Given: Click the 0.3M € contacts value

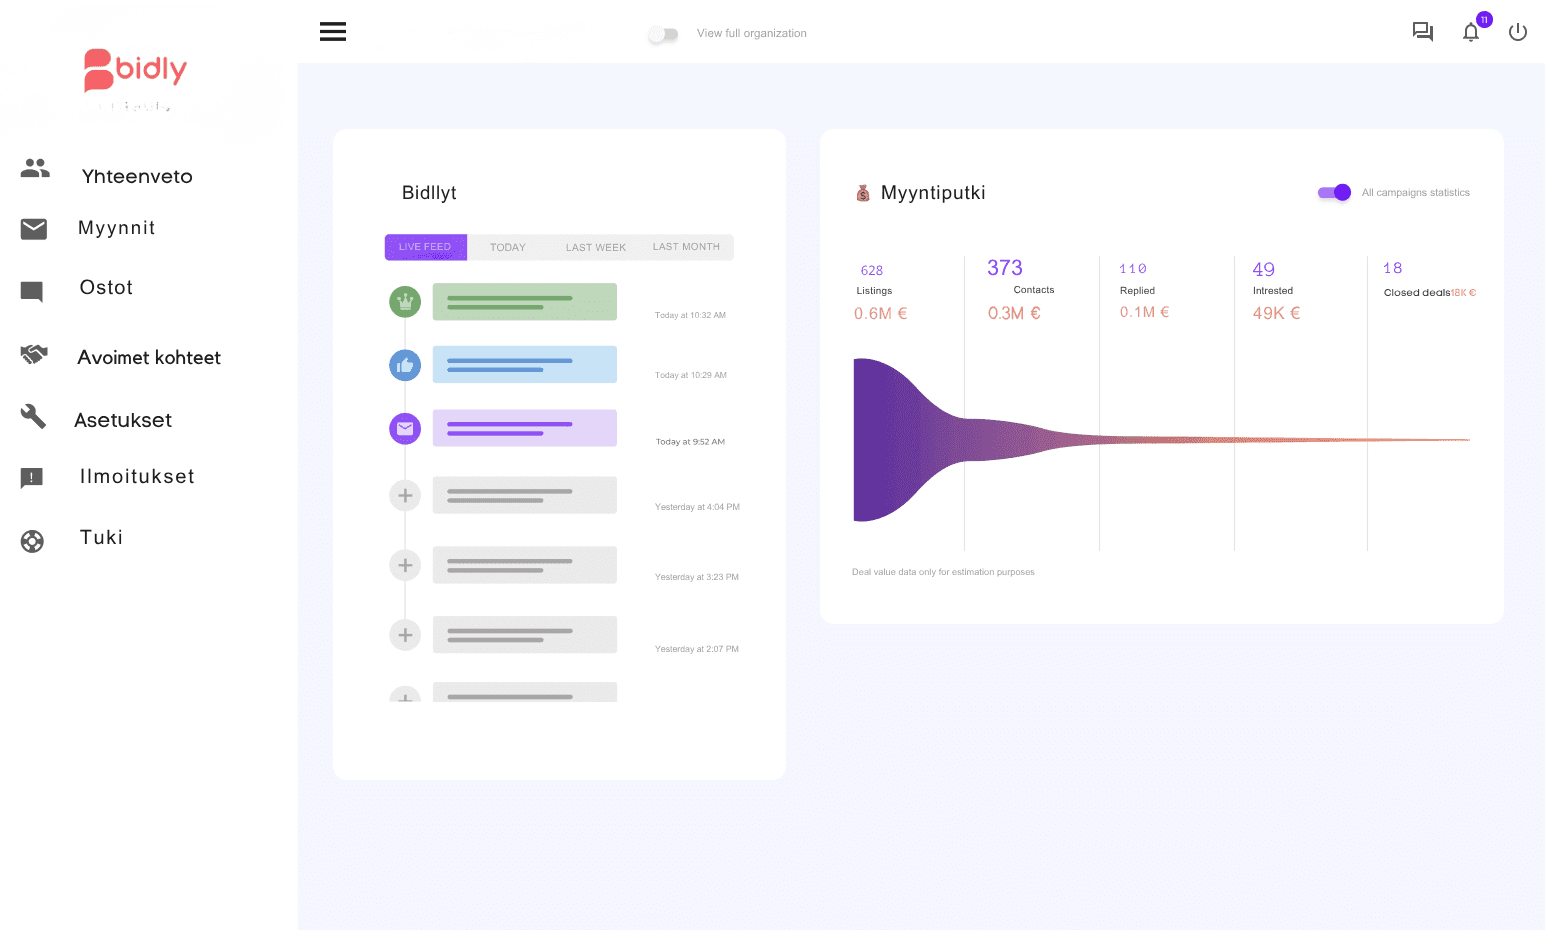Looking at the screenshot, I should (x=1015, y=313).
